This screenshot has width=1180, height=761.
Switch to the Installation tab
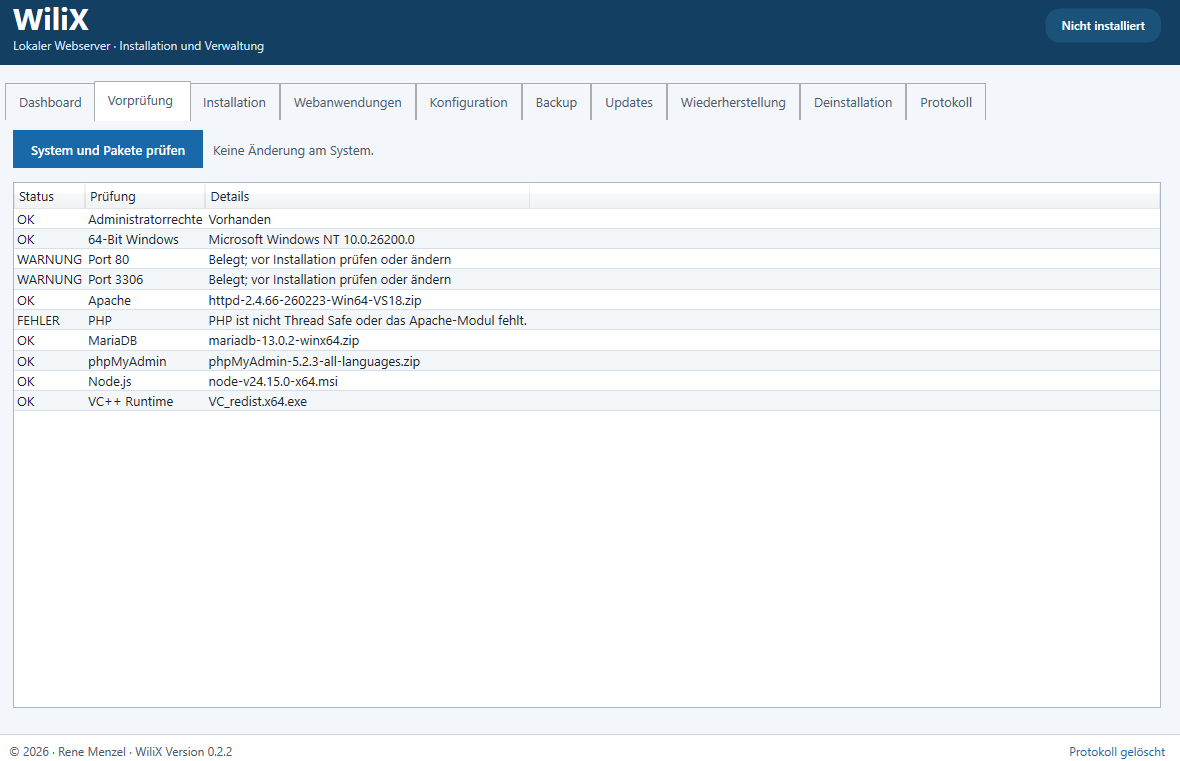pyautogui.click(x=234, y=102)
